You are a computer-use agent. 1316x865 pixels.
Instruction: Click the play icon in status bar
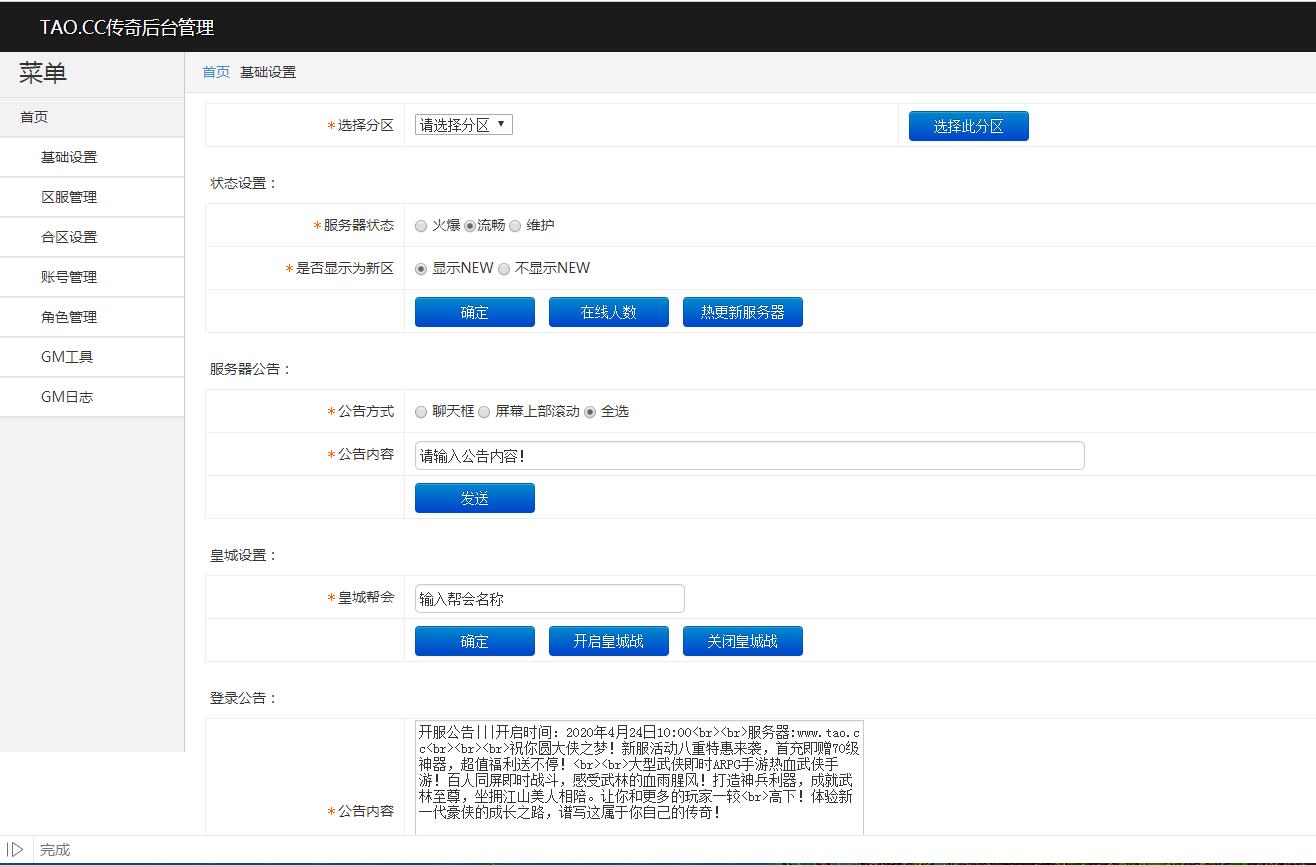click(x=15, y=850)
